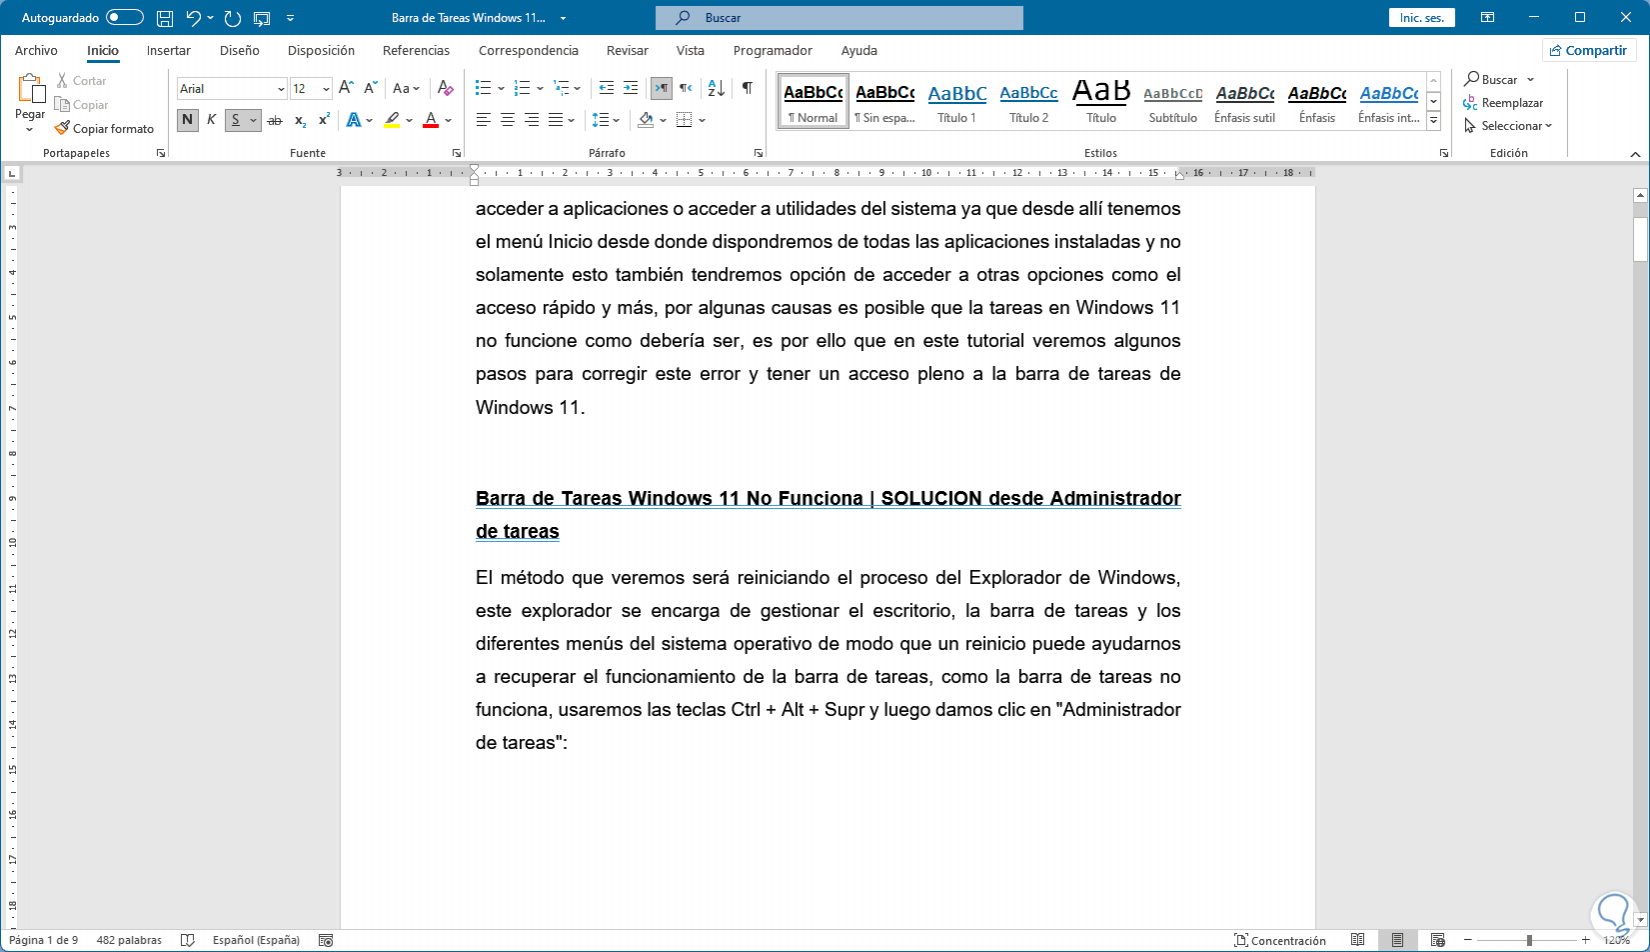Click the vertical scrollbar thumb
1650x952 pixels.
click(x=1640, y=238)
